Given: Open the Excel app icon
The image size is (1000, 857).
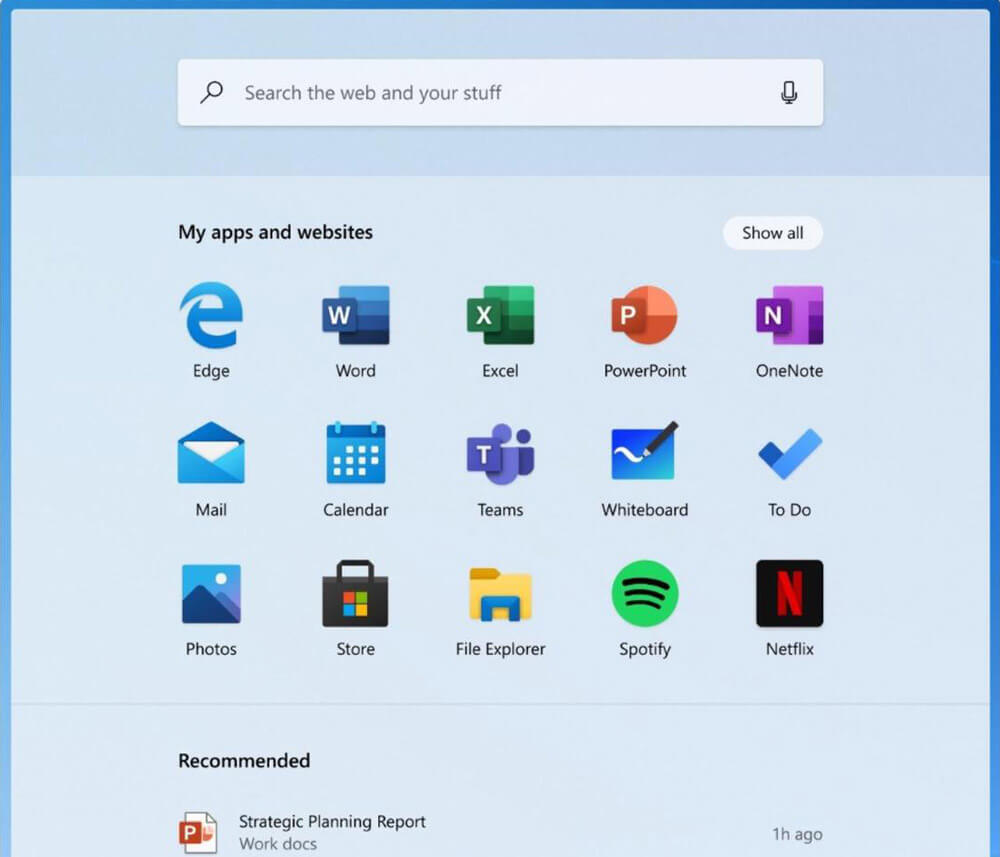Looking at the screenshot, I should tap(500, 315).
